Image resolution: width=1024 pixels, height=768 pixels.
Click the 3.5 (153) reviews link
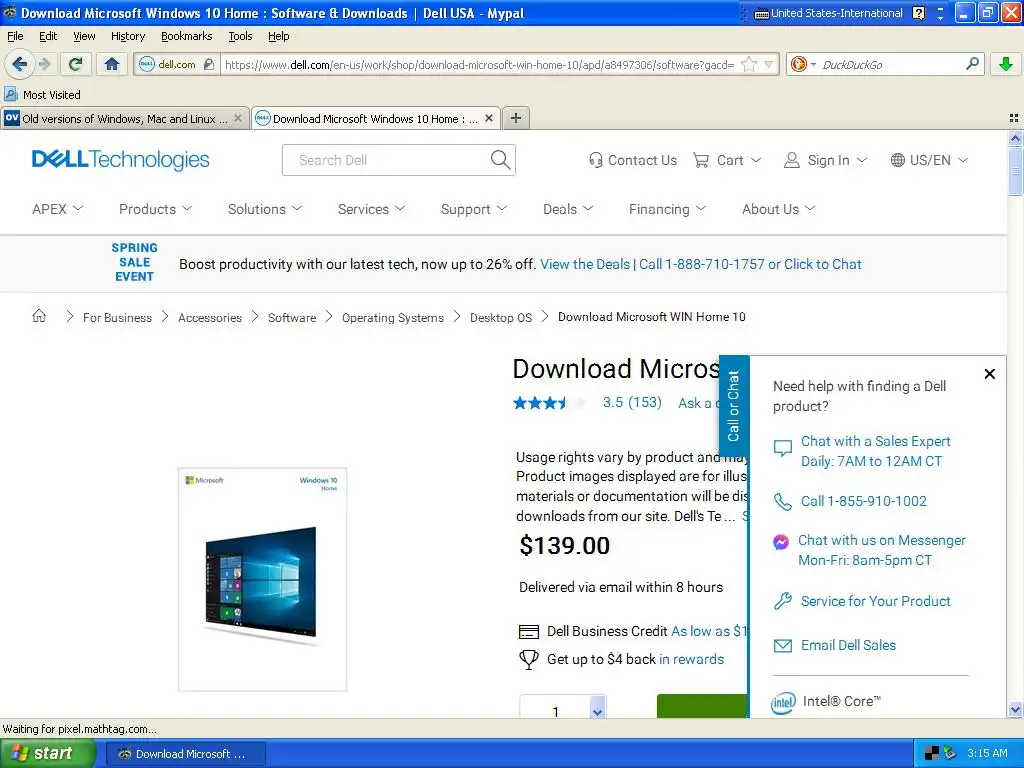632,402
